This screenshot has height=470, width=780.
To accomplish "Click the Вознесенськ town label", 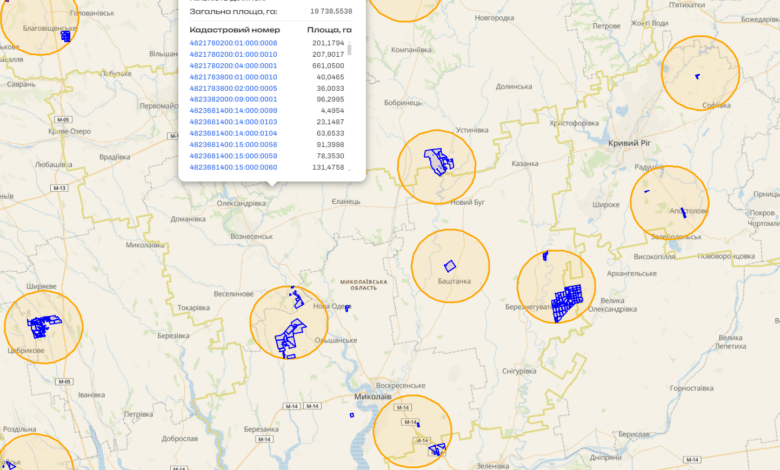I will point(251,236).
